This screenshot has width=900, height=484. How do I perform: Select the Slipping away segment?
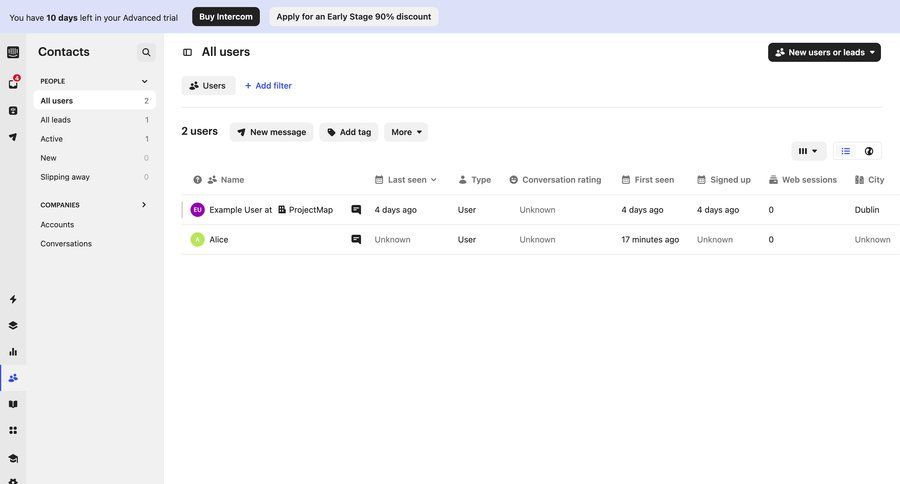tap(95, 177)
